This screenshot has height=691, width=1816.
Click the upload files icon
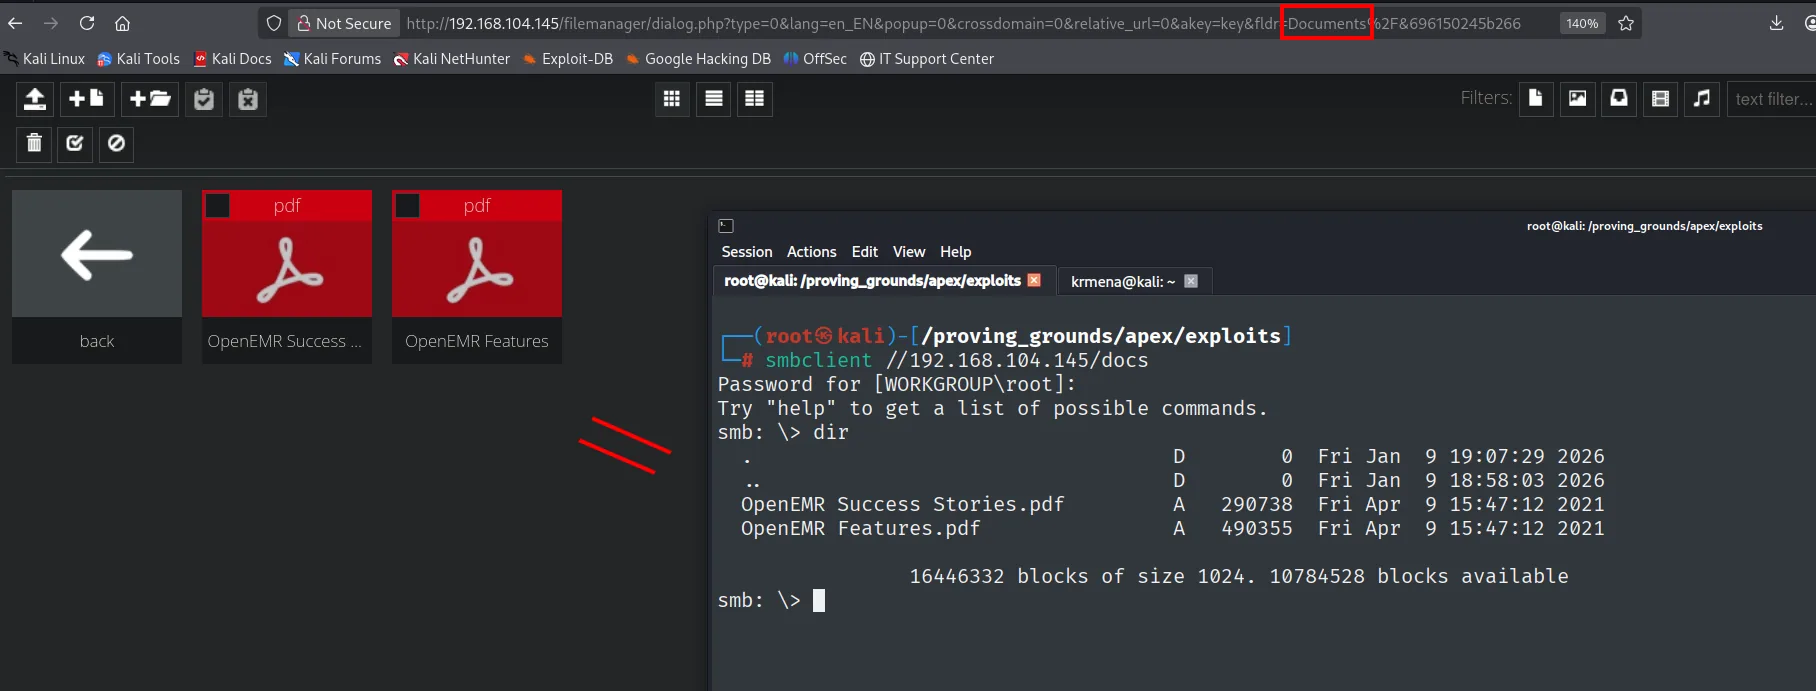(x=35, y=99)
